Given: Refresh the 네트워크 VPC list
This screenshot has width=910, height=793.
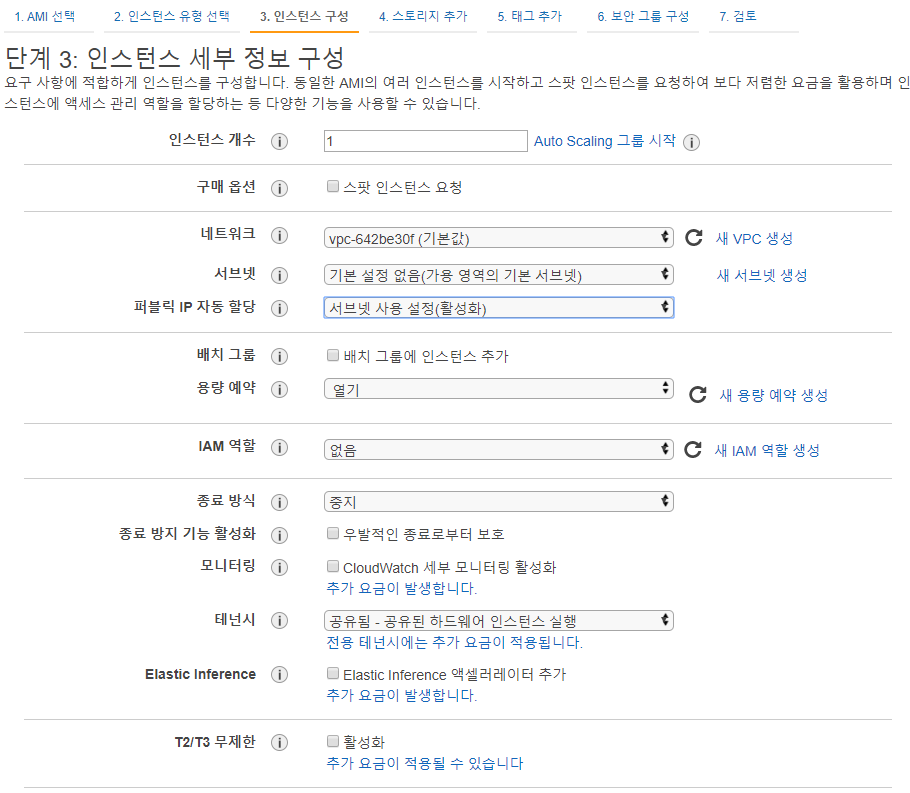Looking at the screenshot, I should click(694, 237).
